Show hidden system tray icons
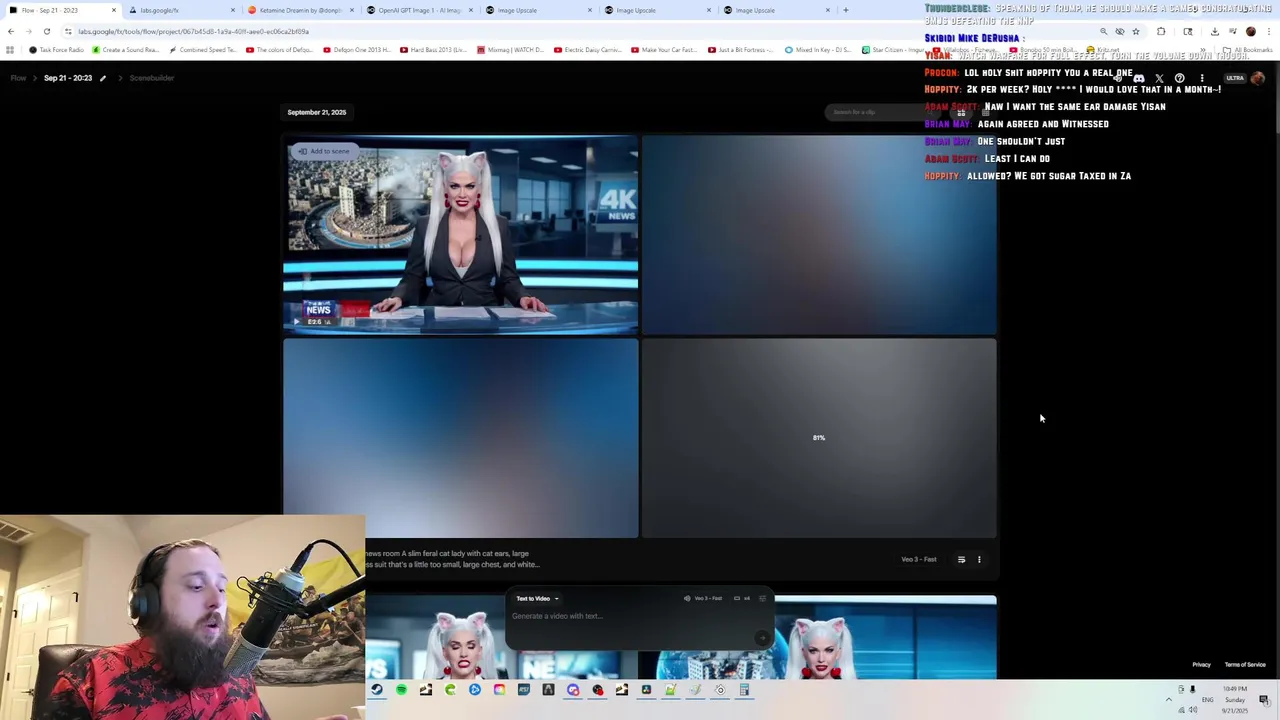This screenshot has height=720, width=1280. tap(1168, 699)
